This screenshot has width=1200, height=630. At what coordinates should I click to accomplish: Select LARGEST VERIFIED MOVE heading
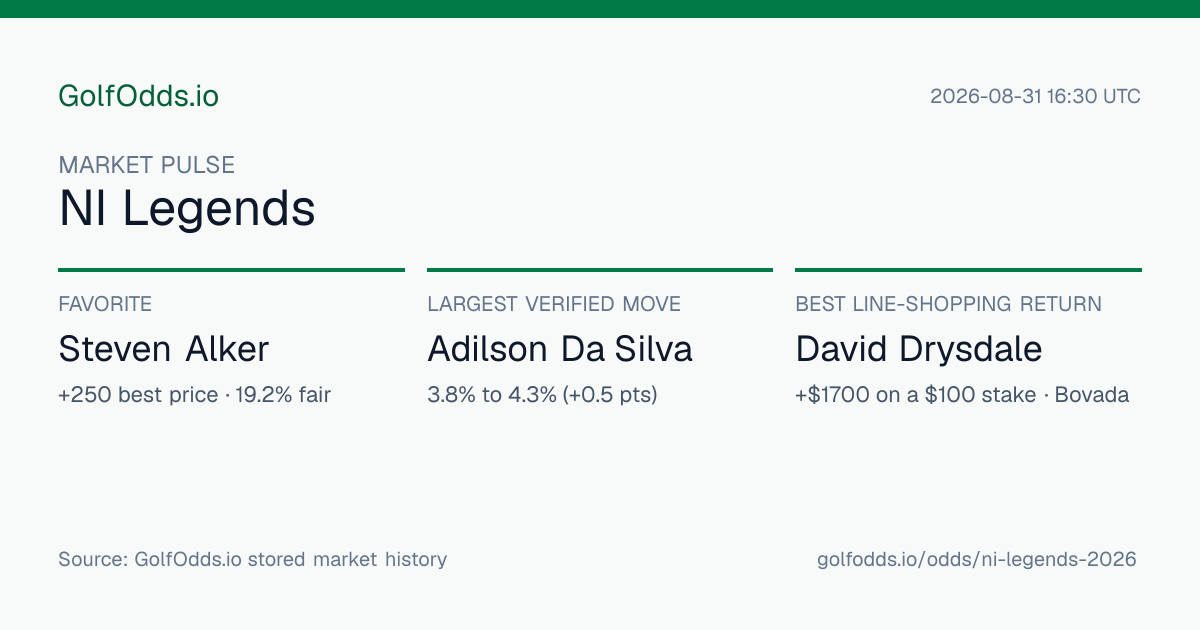tap(554, 304)
